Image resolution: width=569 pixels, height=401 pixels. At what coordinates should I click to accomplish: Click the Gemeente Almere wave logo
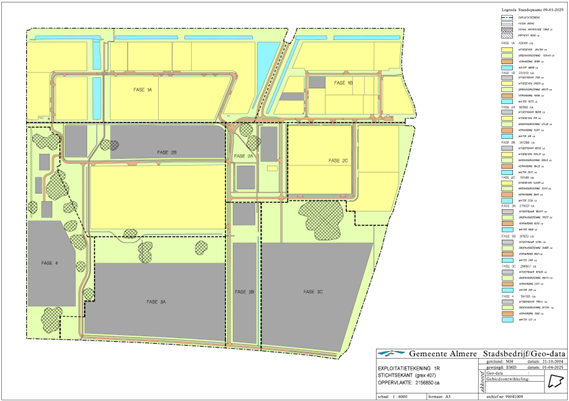point(391,353)
